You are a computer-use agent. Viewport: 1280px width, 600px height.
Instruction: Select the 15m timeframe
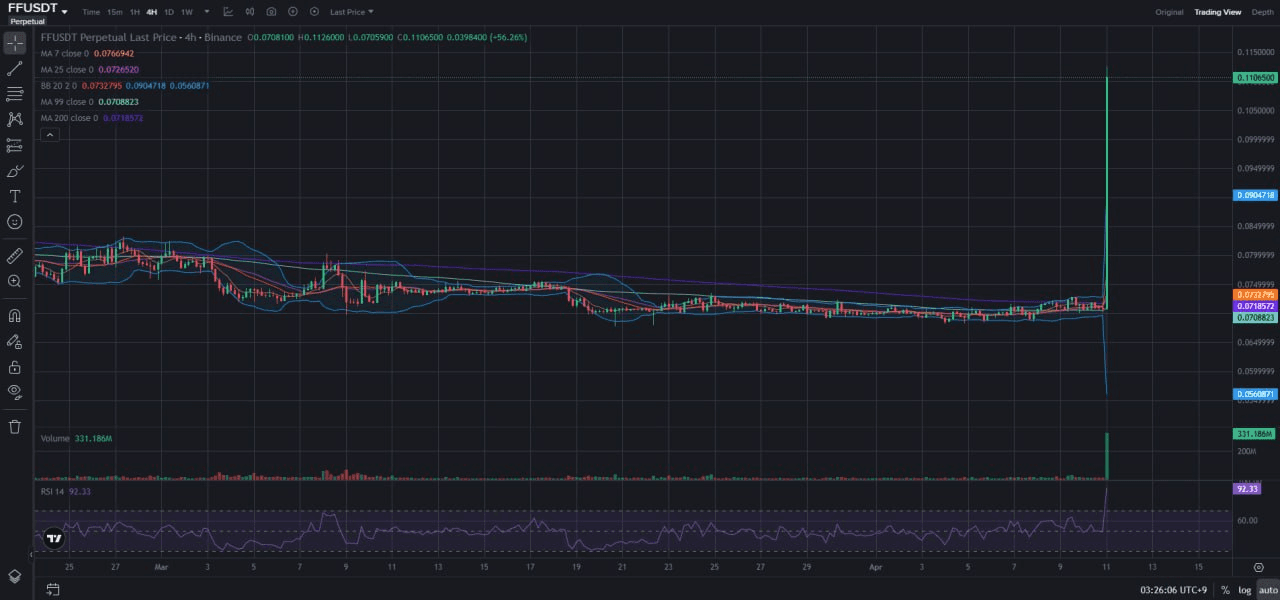[x=113, y=11]
